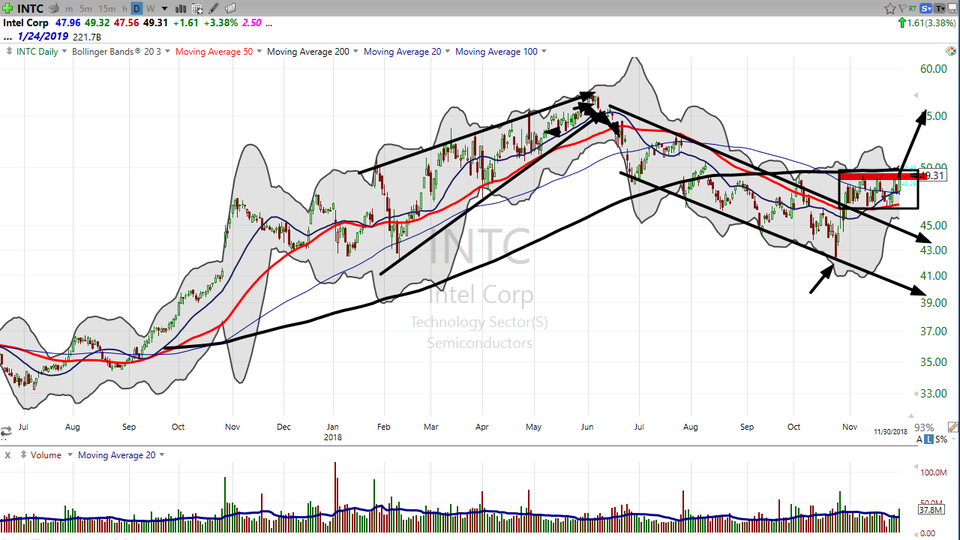This screenshot has width=960, height=540.
Task: Click the favorite star icon
Action: pos(890,8)
